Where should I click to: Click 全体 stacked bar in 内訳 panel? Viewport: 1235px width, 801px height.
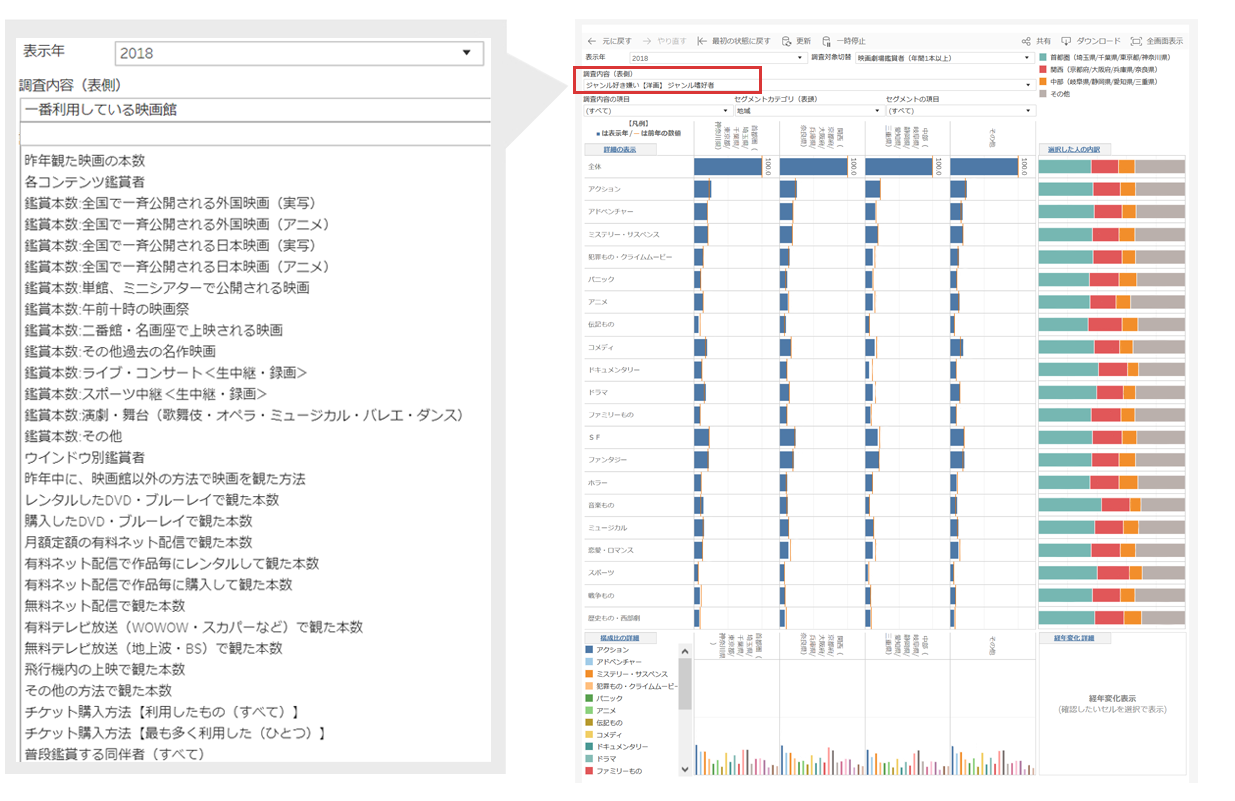(x=1112, y=166)
